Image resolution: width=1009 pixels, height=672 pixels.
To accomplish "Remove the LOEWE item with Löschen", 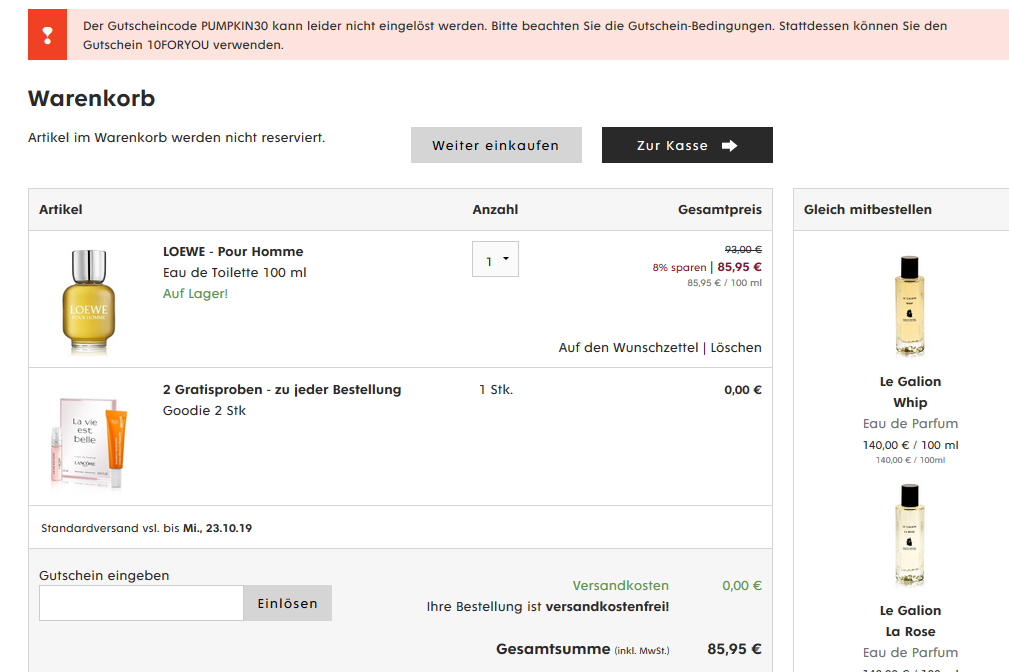I will [x=736, y=348].
